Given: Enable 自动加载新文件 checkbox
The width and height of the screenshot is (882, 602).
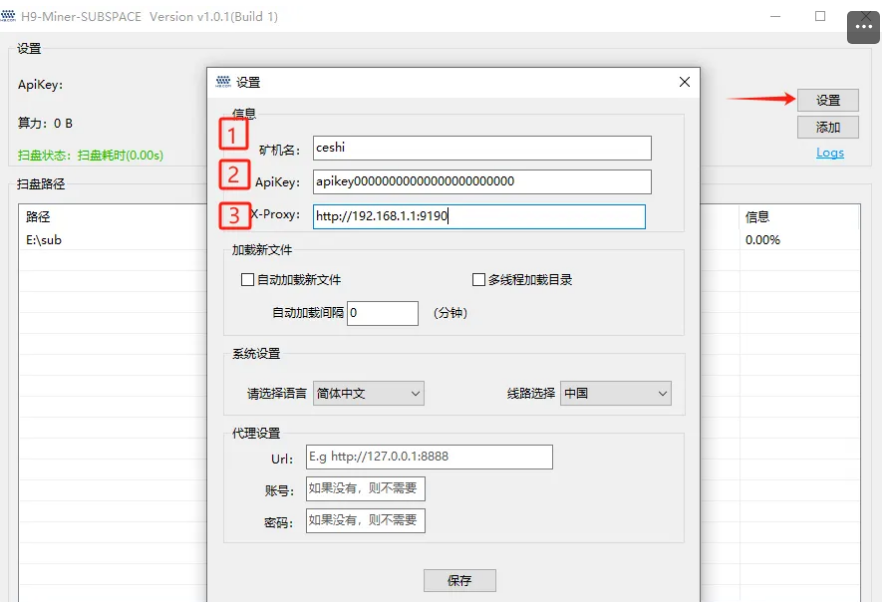Looking at the screenshot, I should [248, 280].
